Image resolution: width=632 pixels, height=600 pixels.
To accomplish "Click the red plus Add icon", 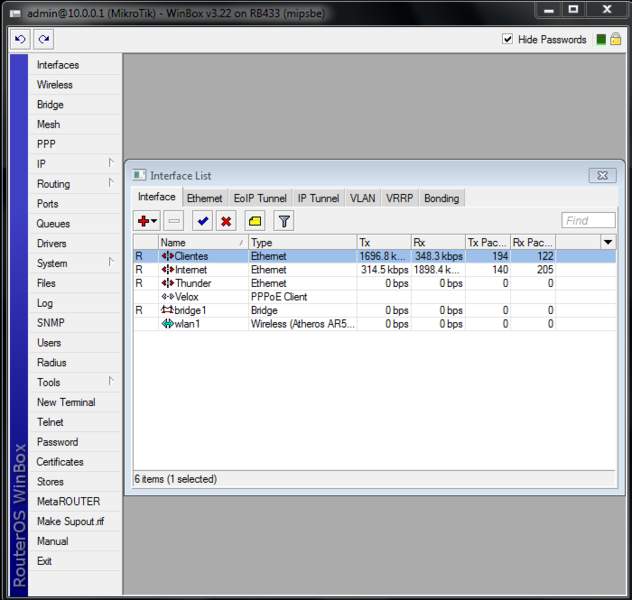I will pyautogui.click(x=143, y=221).
